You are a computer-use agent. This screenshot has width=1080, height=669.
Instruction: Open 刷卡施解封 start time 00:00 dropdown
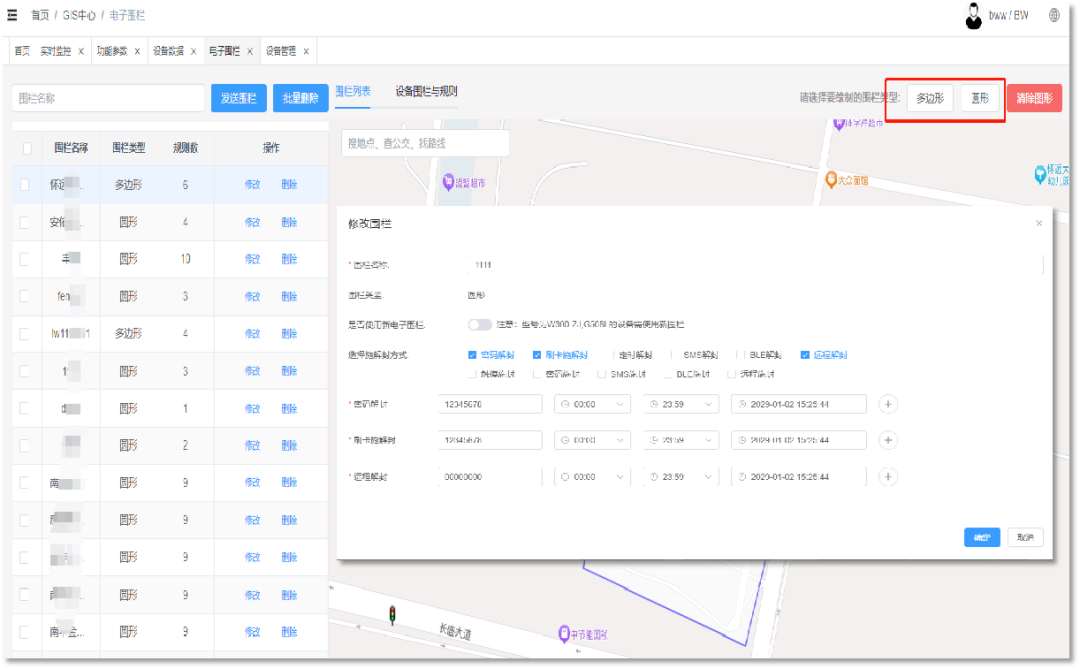pyautogui.click(x=592, y=440)
